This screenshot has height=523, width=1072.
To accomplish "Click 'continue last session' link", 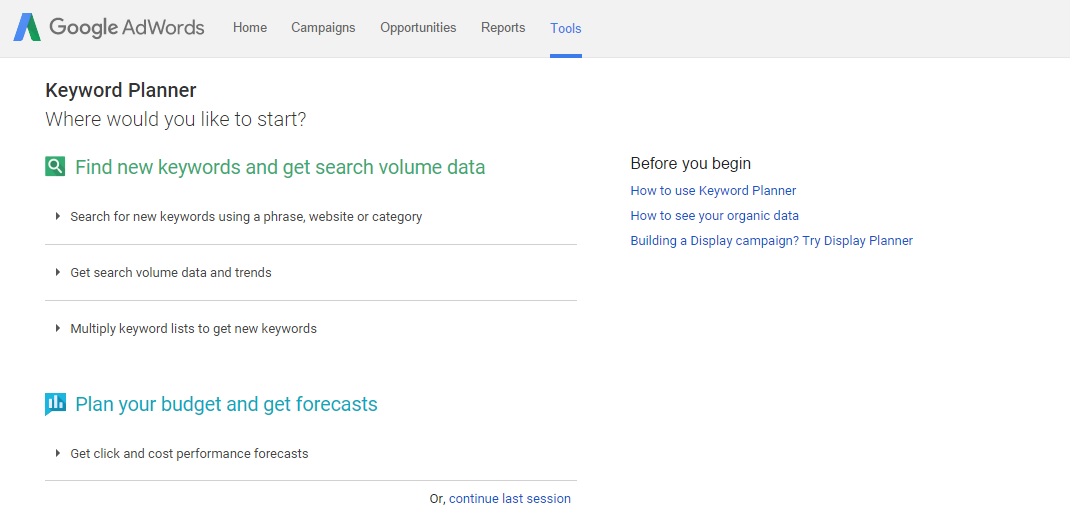I will [510, 498].
